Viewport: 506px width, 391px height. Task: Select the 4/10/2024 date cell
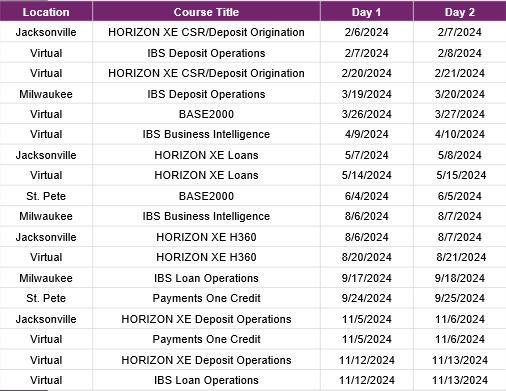(460, 134)
